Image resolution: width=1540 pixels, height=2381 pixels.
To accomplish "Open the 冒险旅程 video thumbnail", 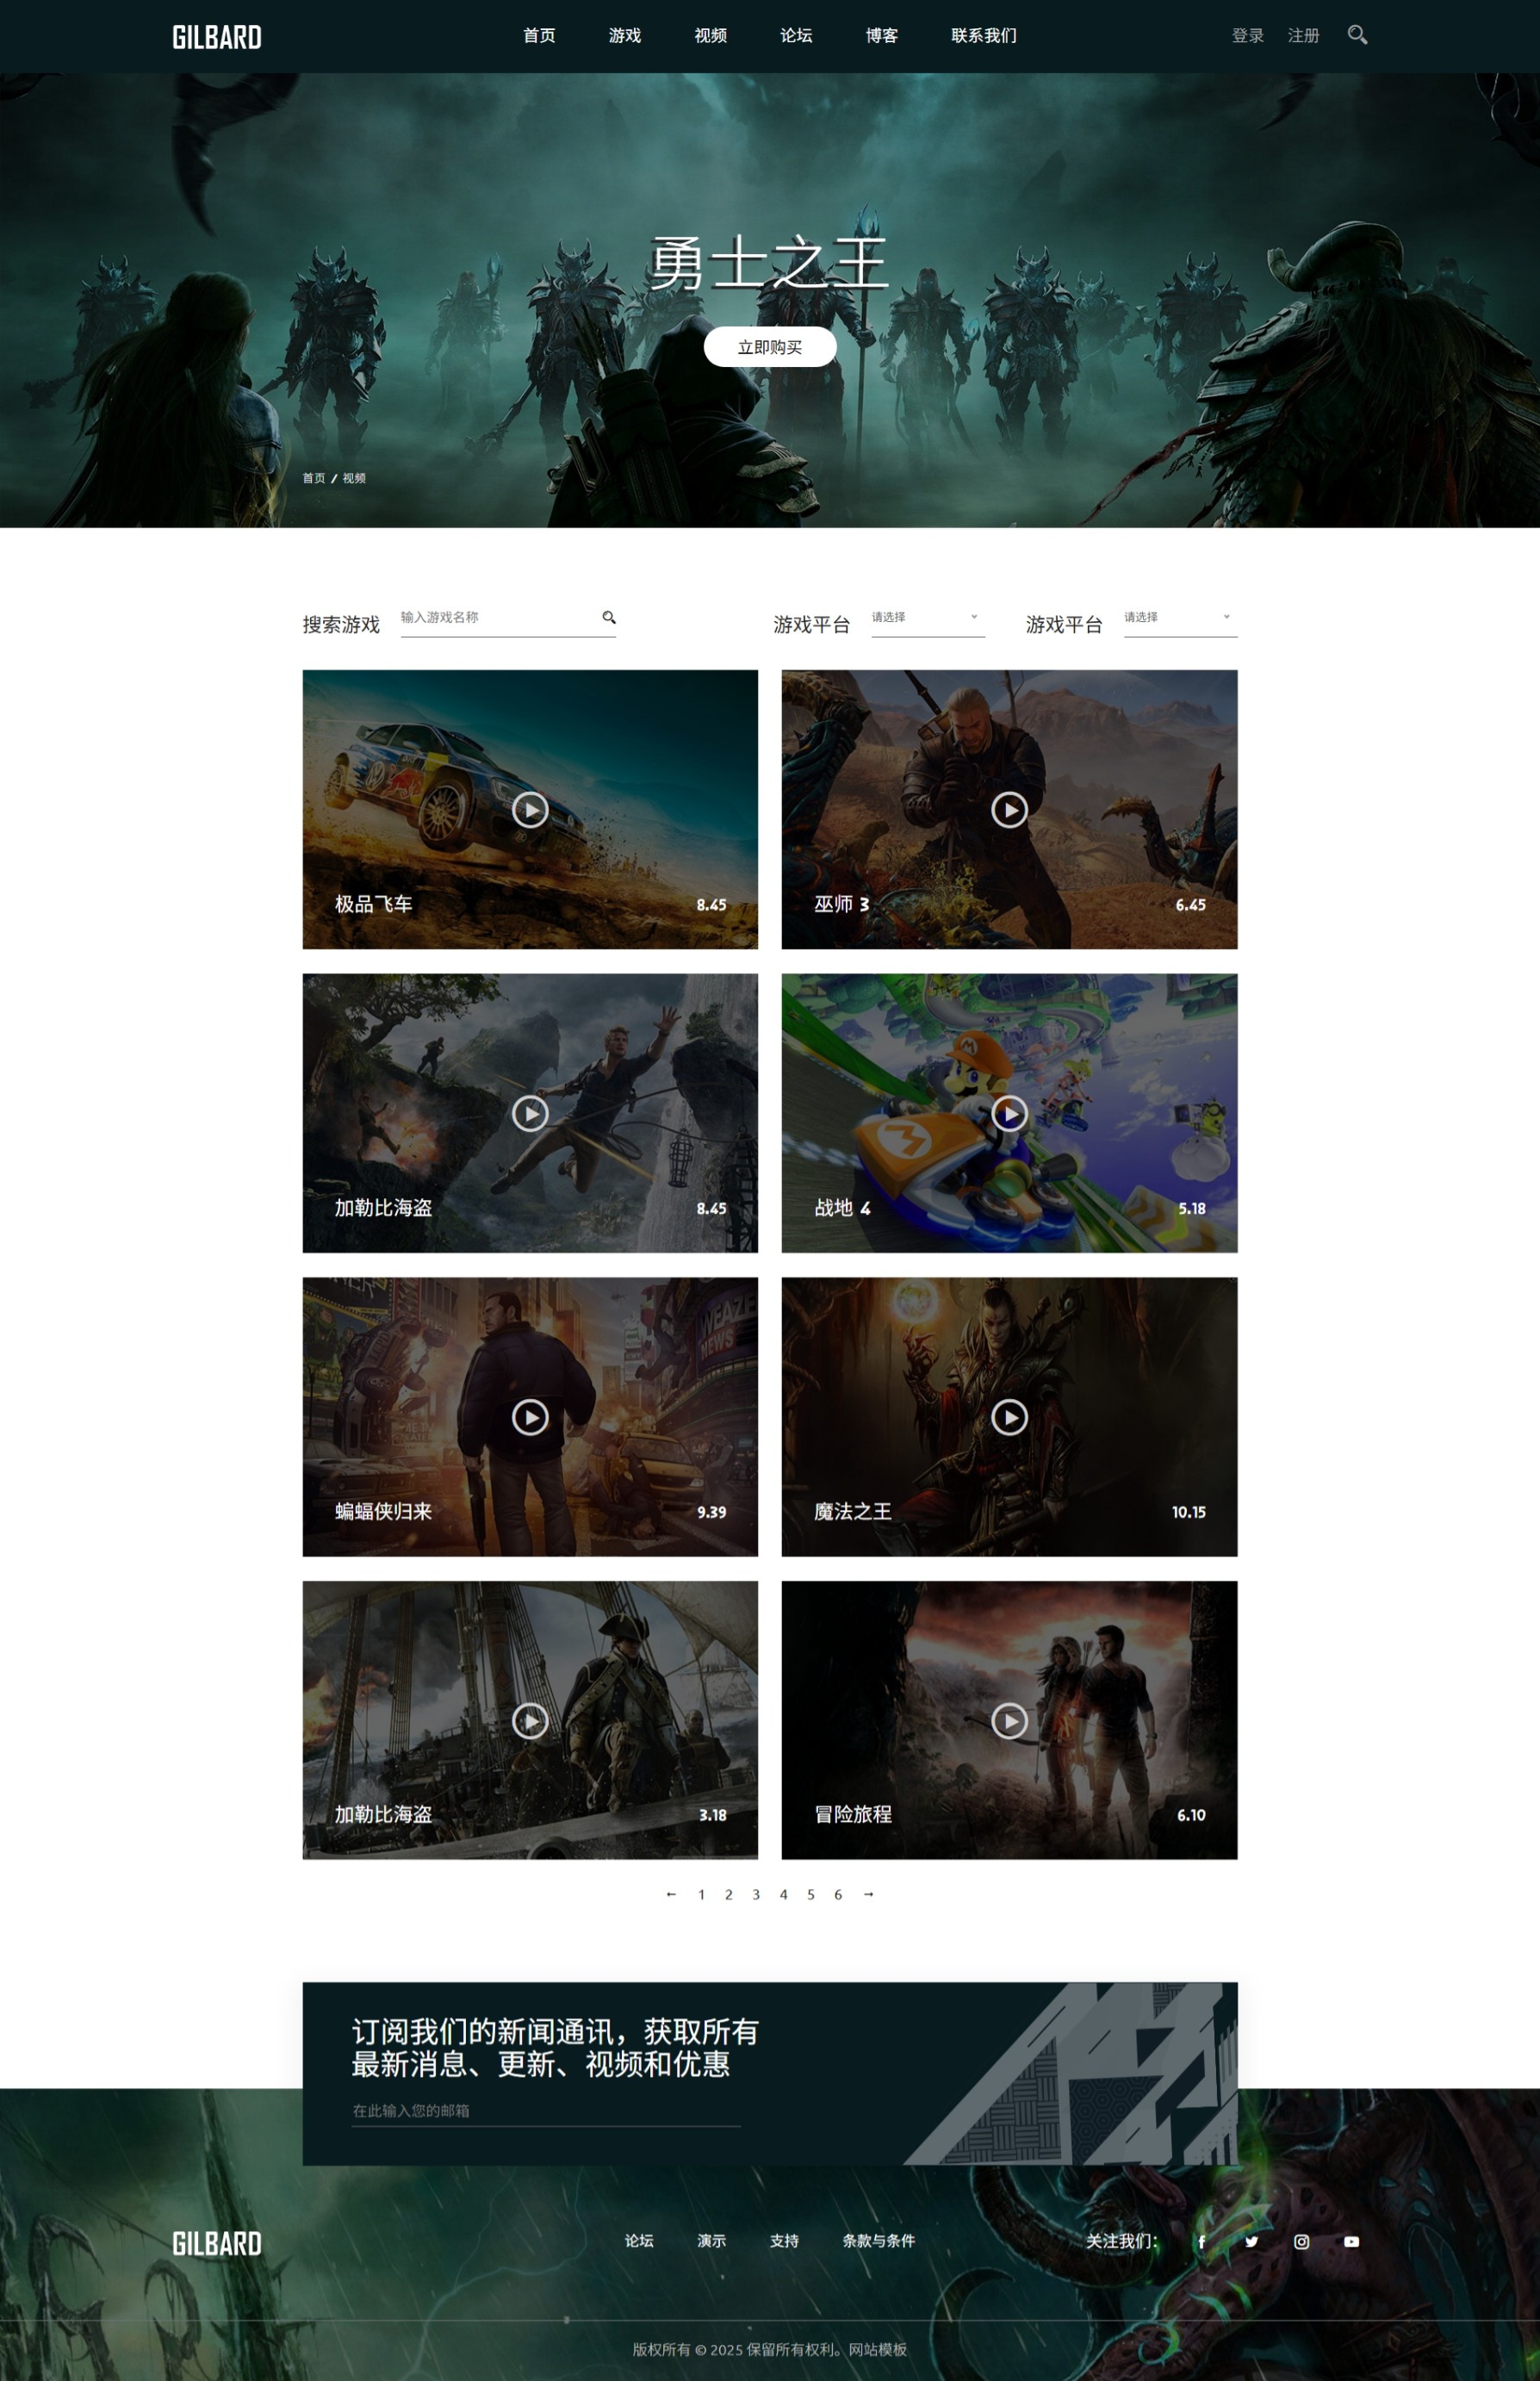I will point(1009,1719).
